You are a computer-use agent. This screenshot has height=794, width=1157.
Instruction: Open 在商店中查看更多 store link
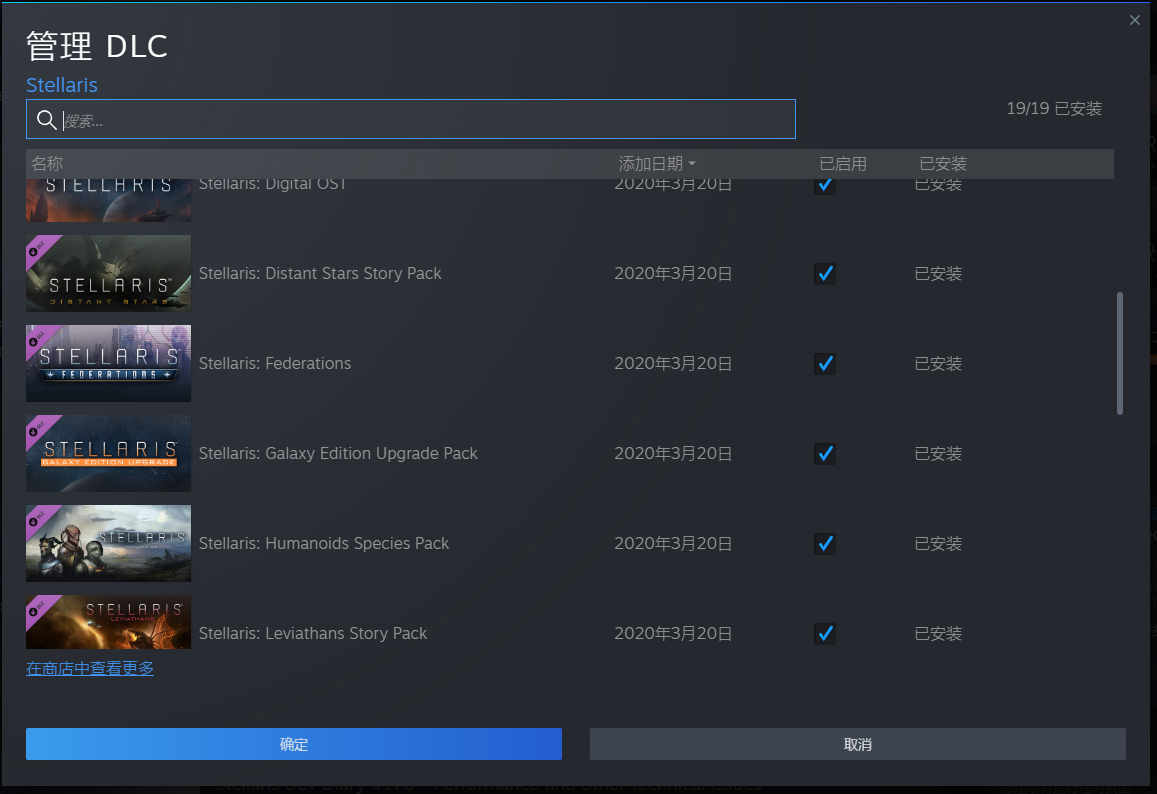coord(90,669)
